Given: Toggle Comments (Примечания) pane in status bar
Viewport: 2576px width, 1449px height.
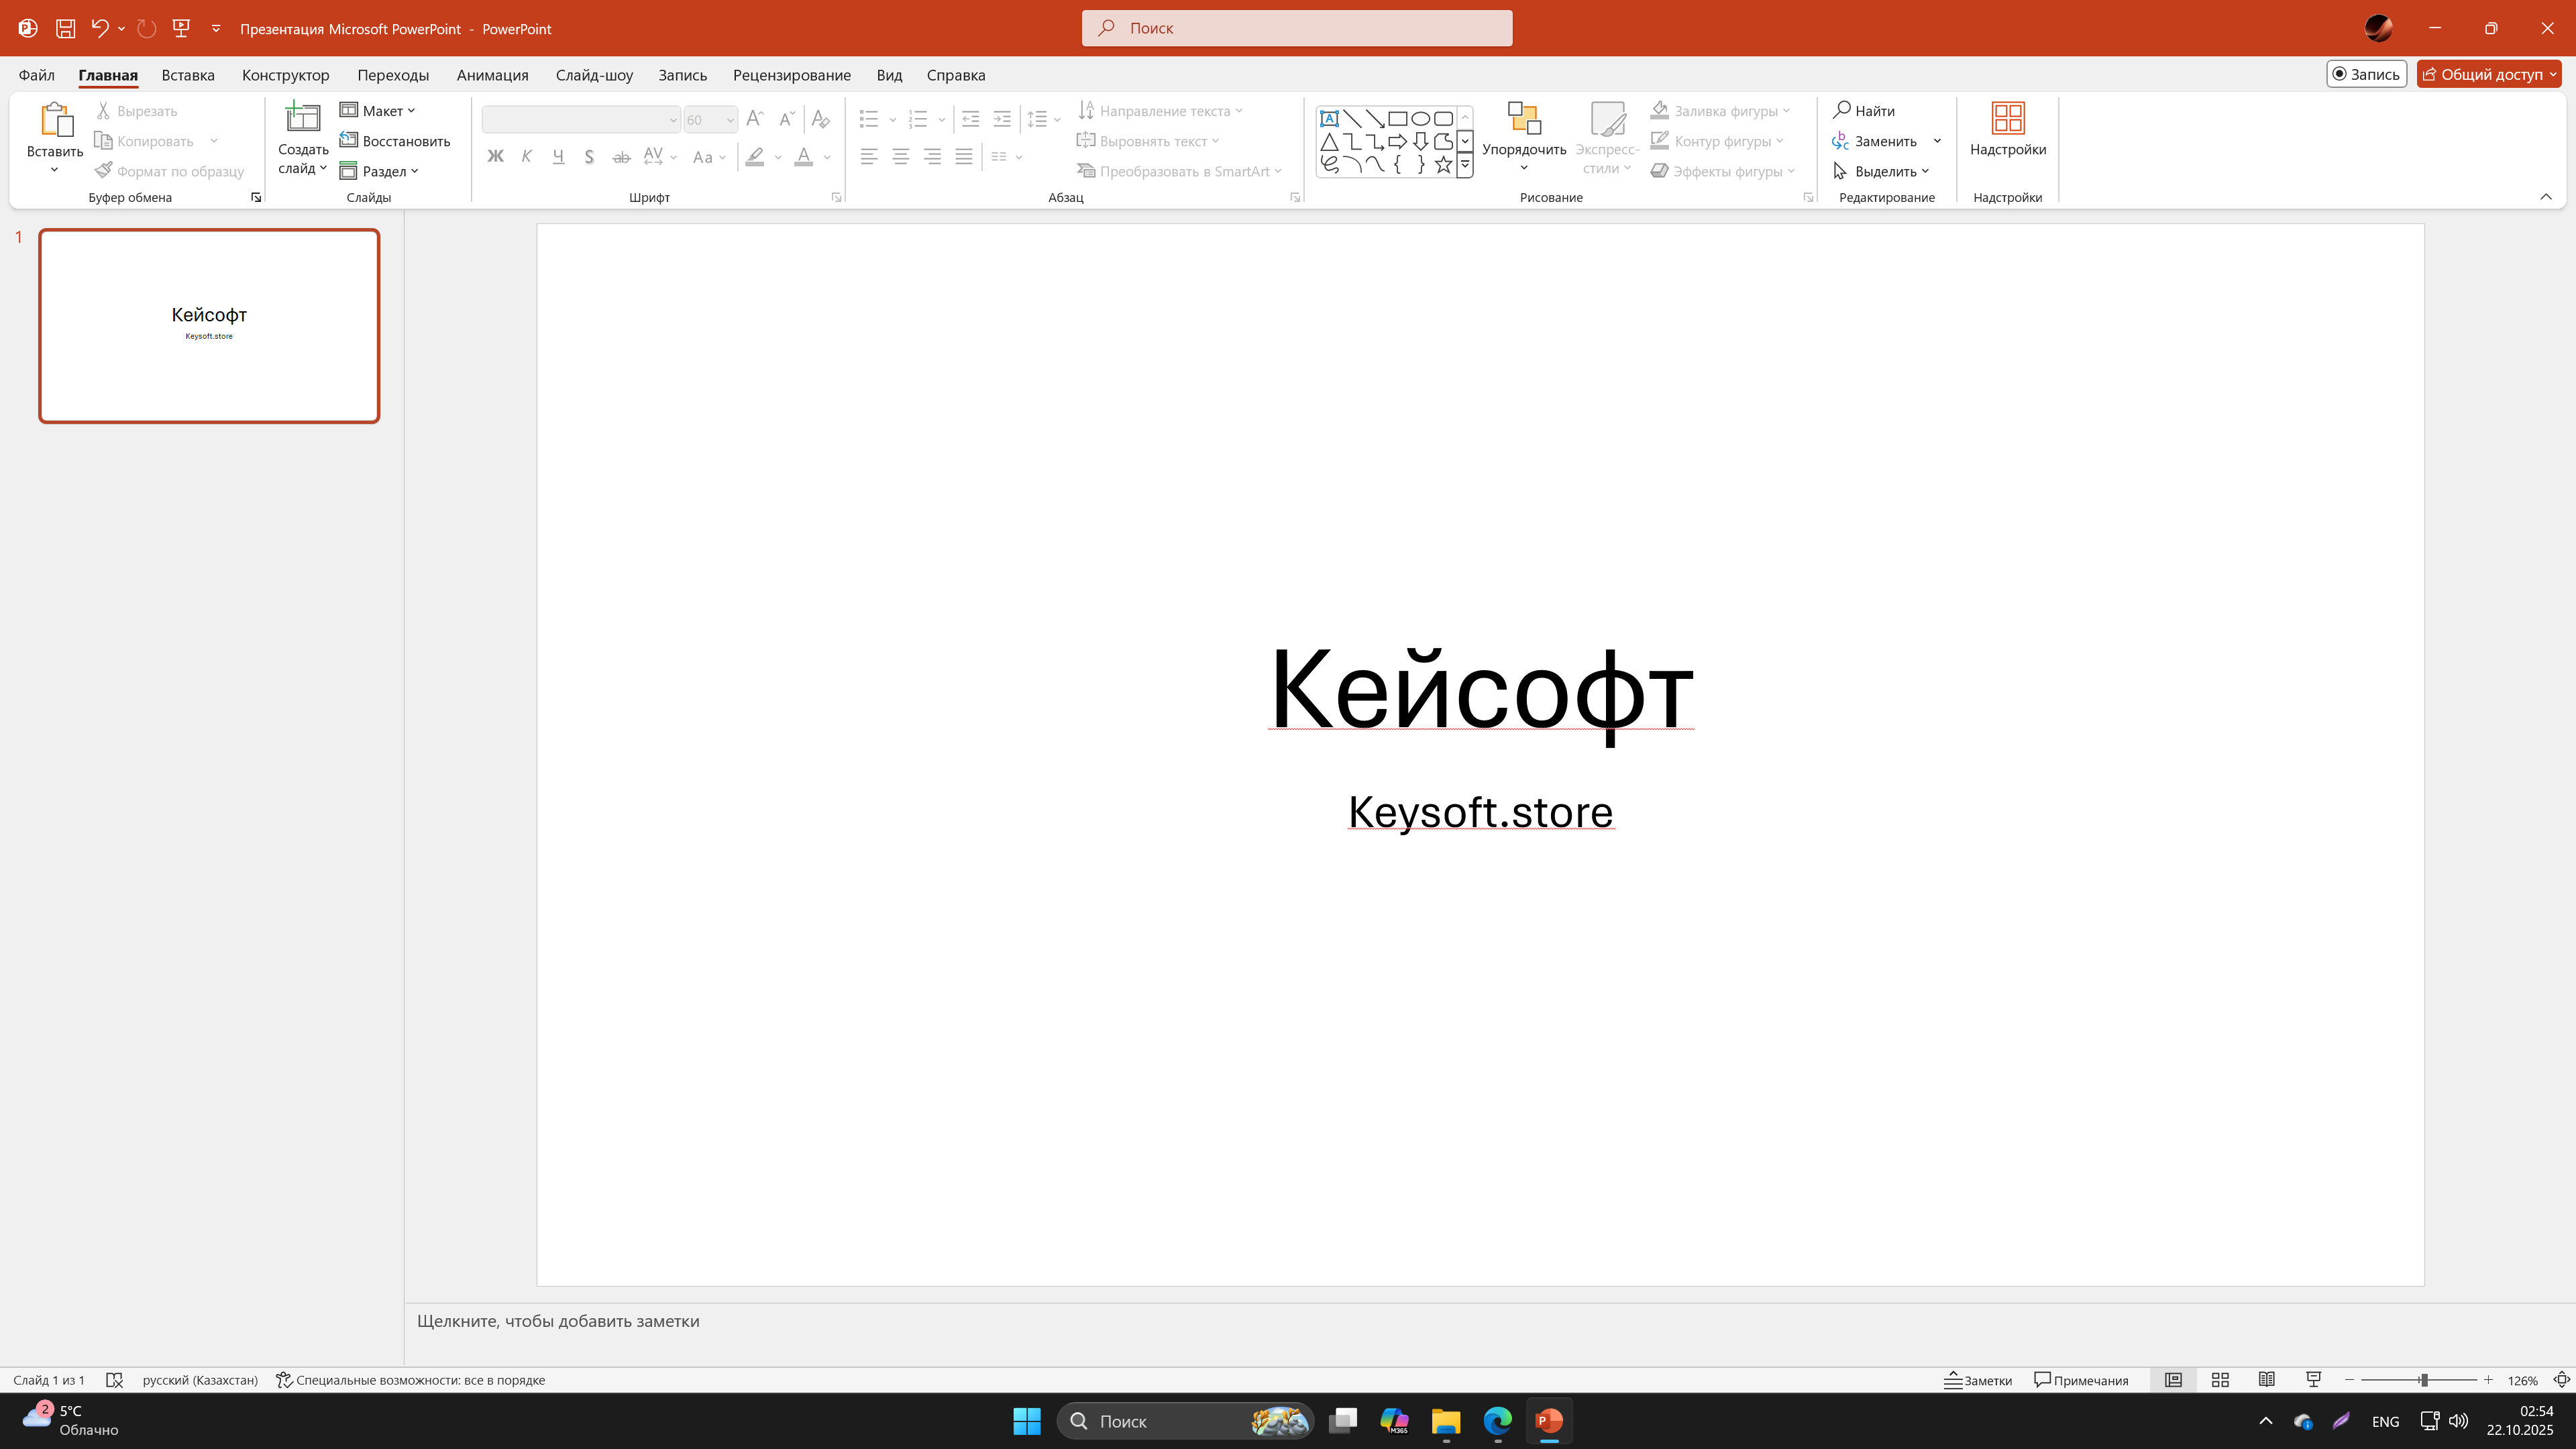Looking at the screenshot, I should coord(2081,1380).
